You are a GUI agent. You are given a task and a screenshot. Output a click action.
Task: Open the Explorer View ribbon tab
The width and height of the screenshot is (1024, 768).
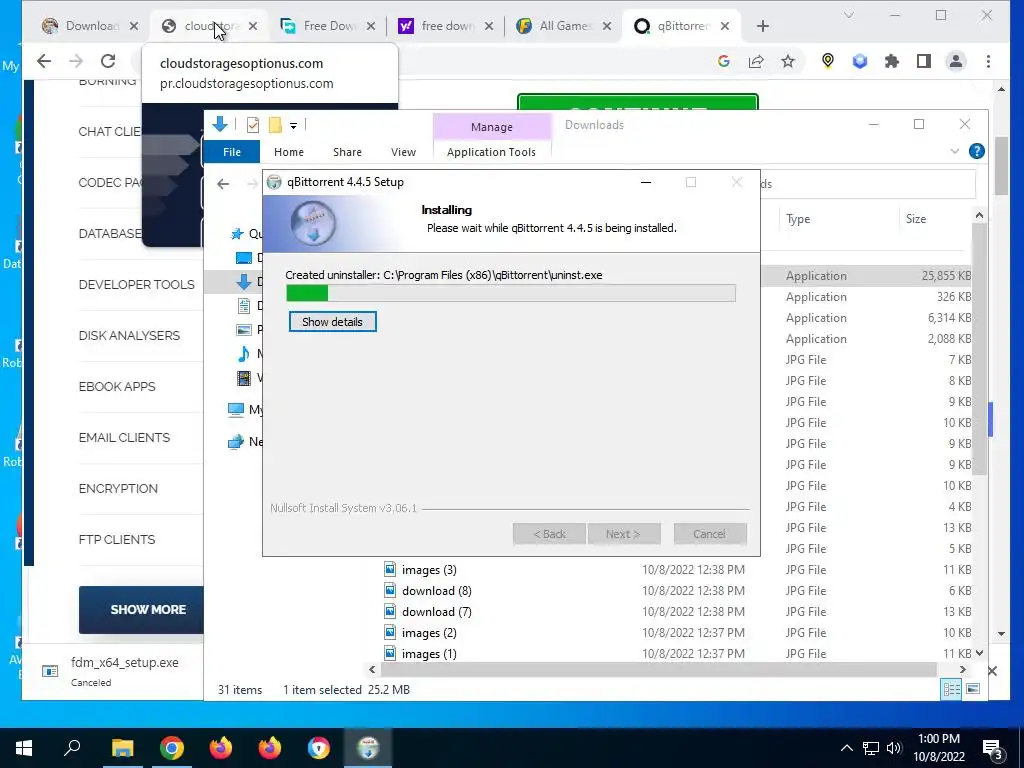click(404, 152)
